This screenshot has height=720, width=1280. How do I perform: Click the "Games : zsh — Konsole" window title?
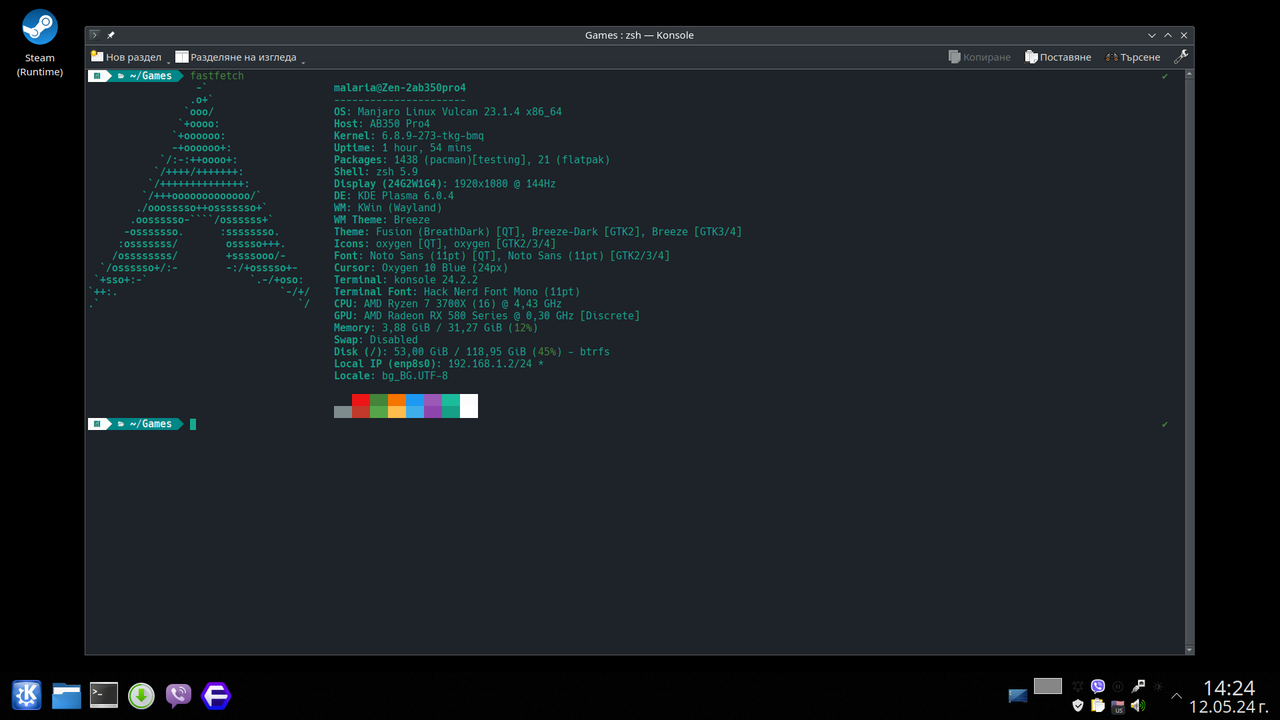pyautogui.click(x=639, y=35)
